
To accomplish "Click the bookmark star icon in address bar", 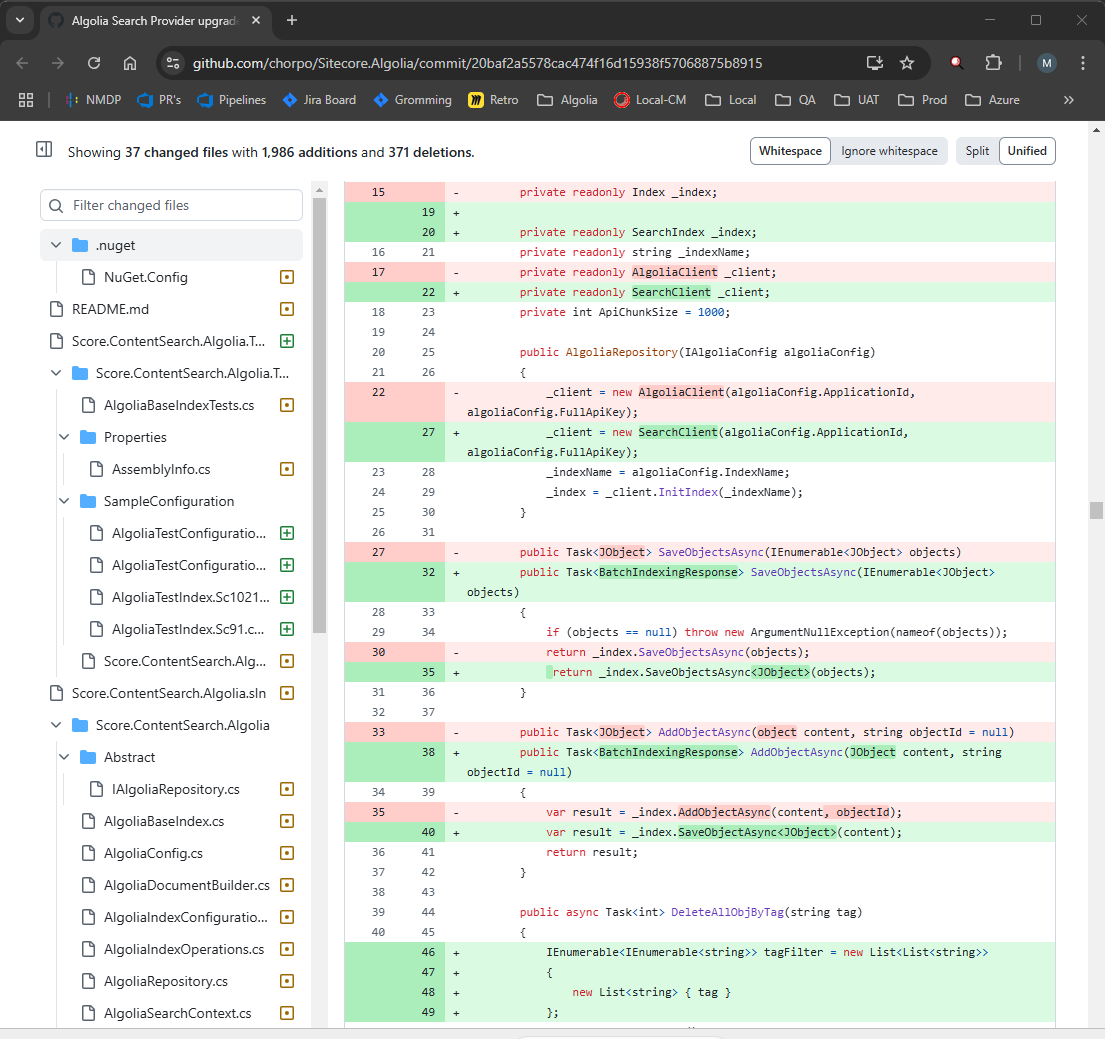I will click(x=907, y=63).
